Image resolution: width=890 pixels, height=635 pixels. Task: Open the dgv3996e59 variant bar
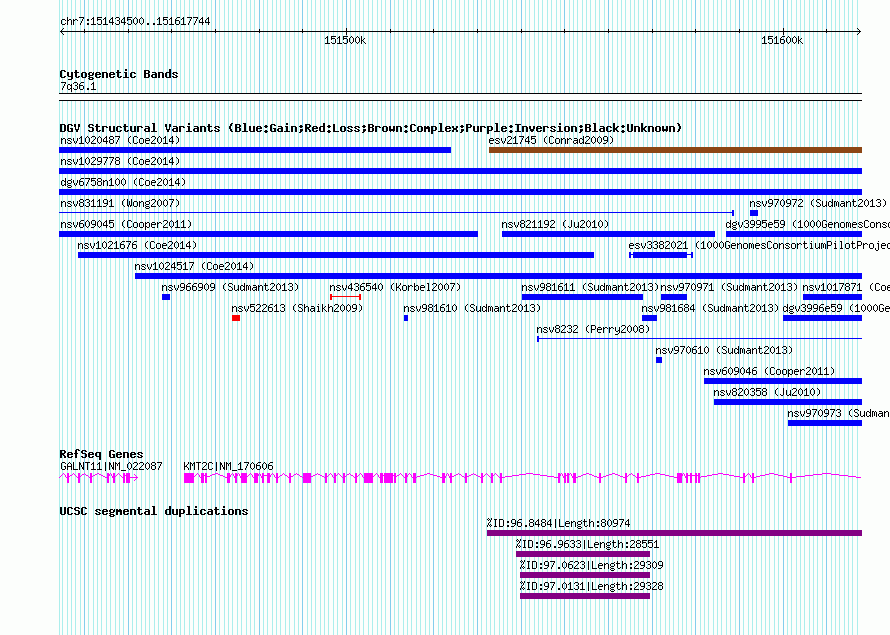pyautogui.click(x=822, y=318)
